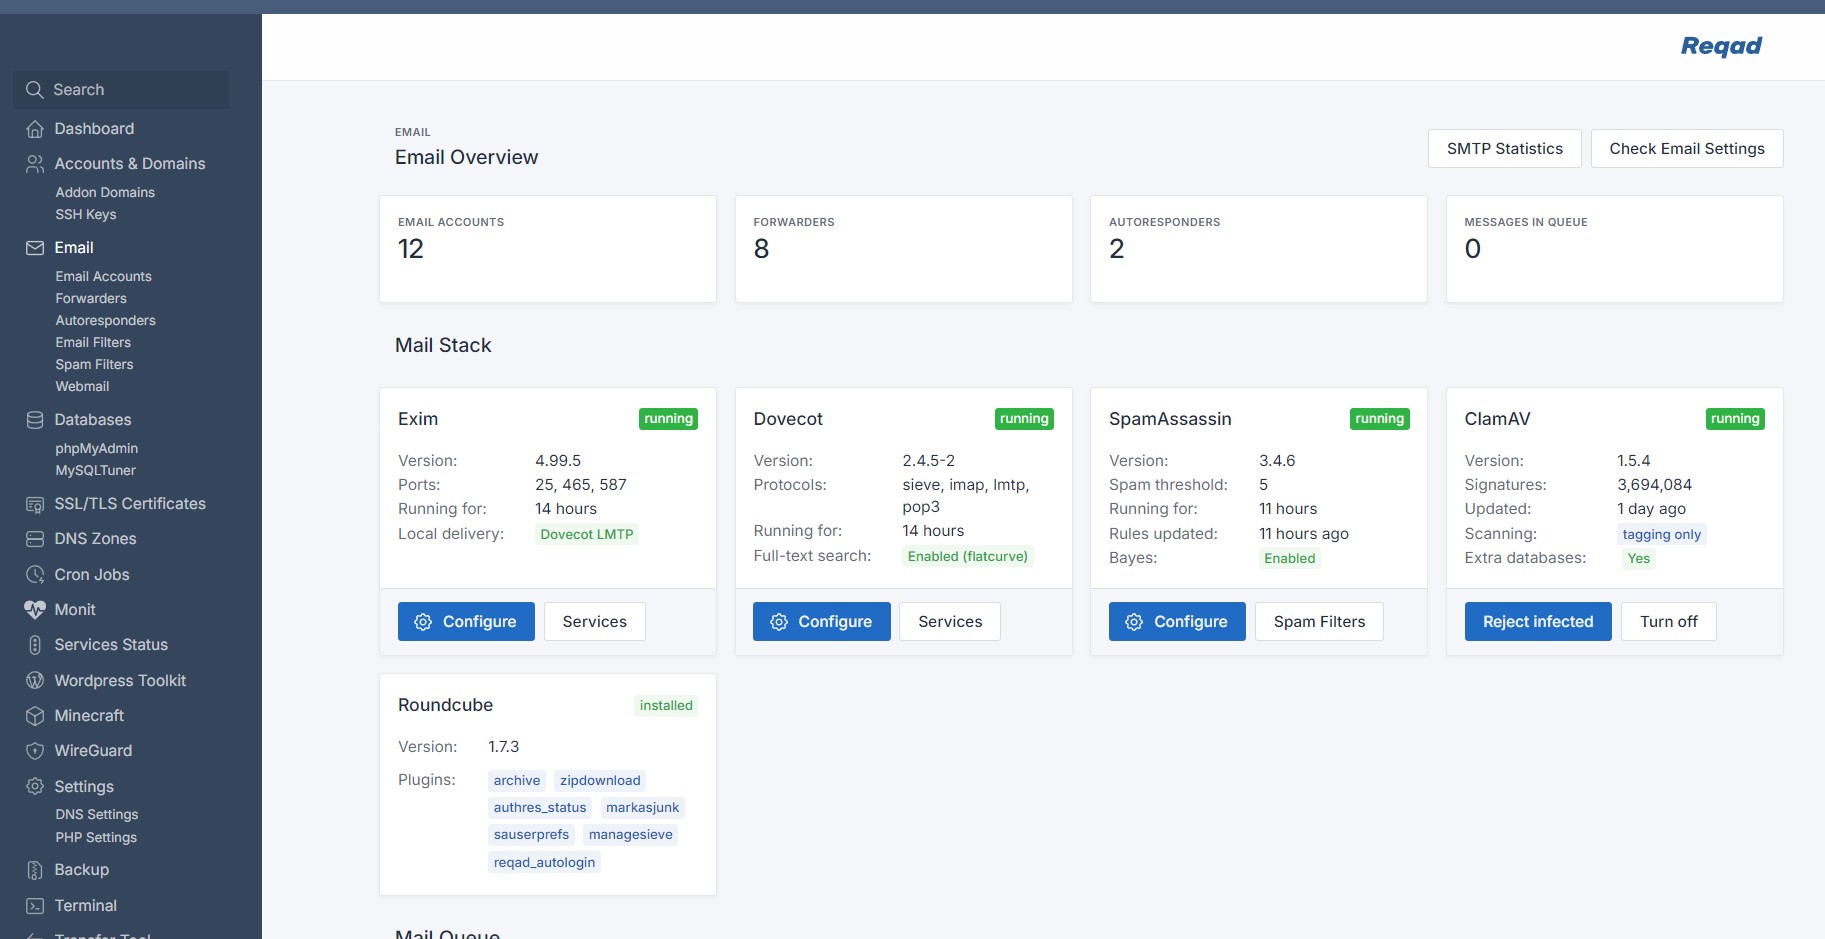Click the zipdownload plugin tag

[x=600, y=781]
